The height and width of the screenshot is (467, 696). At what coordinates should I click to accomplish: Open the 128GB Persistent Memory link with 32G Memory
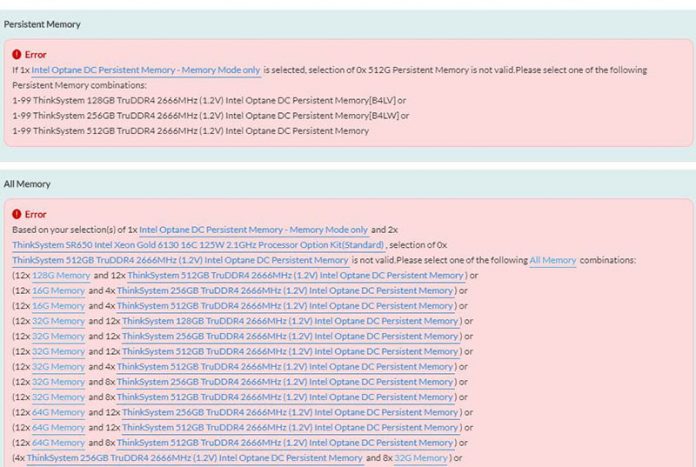tap(290, 321)
